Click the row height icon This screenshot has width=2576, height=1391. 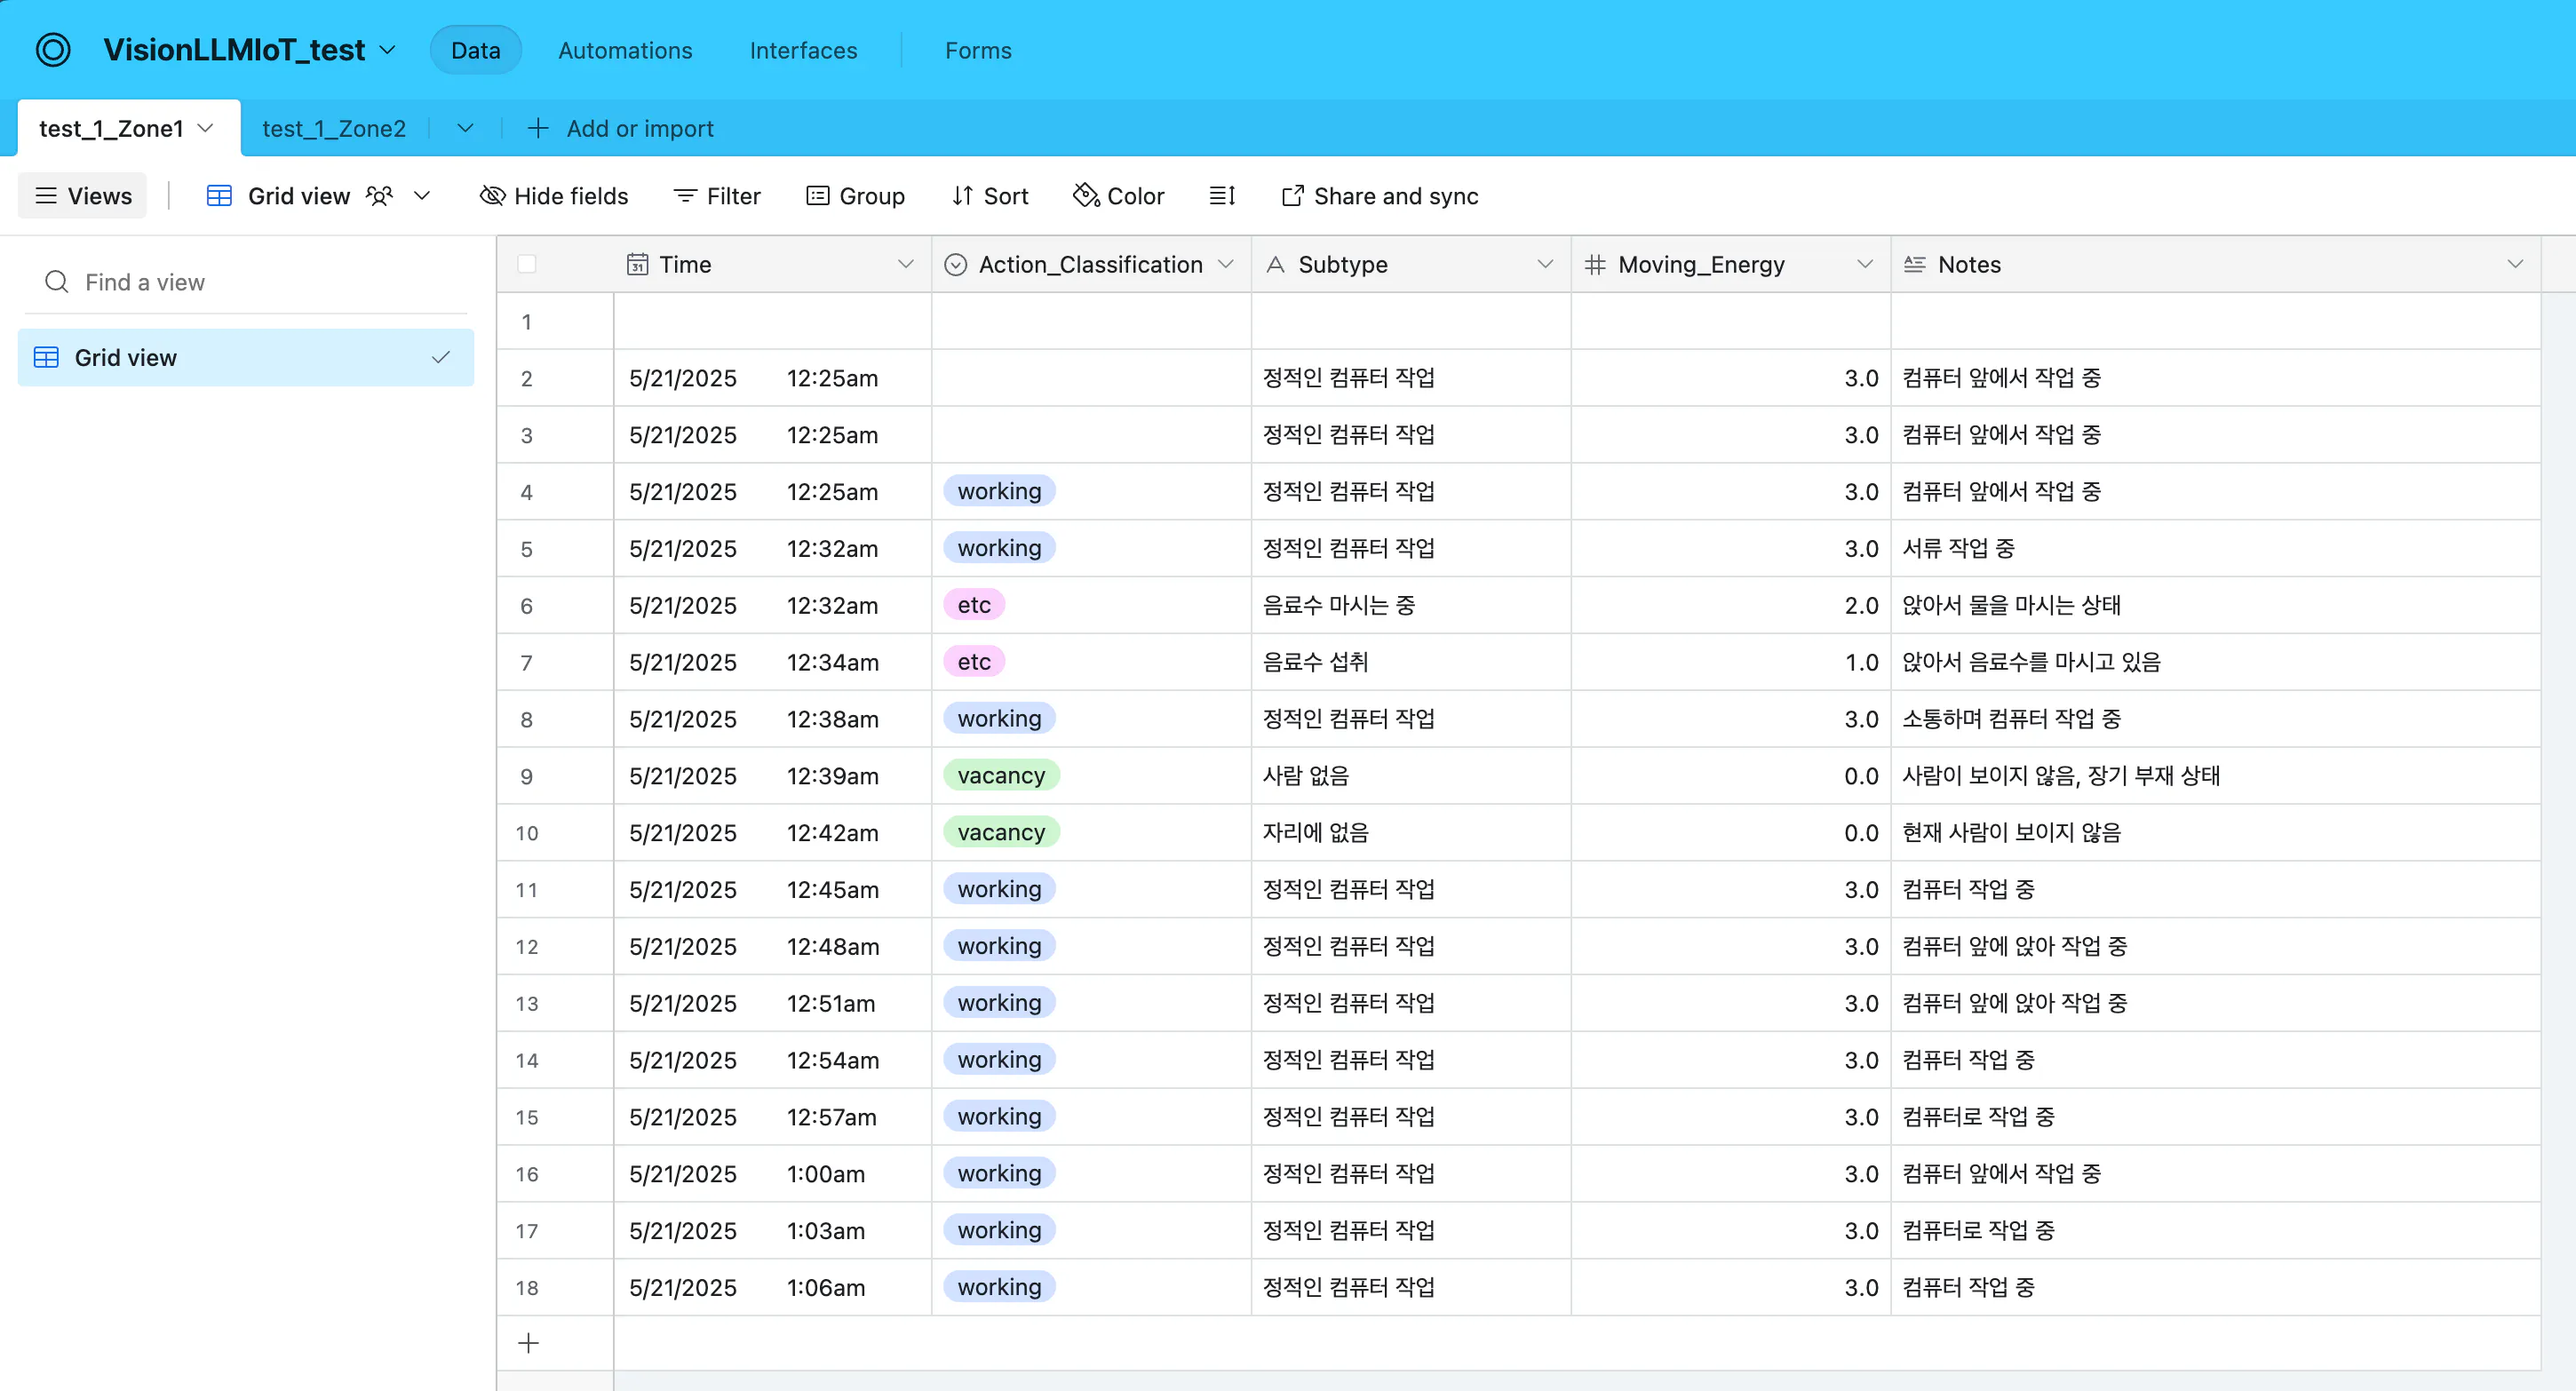click(1222, 196)
